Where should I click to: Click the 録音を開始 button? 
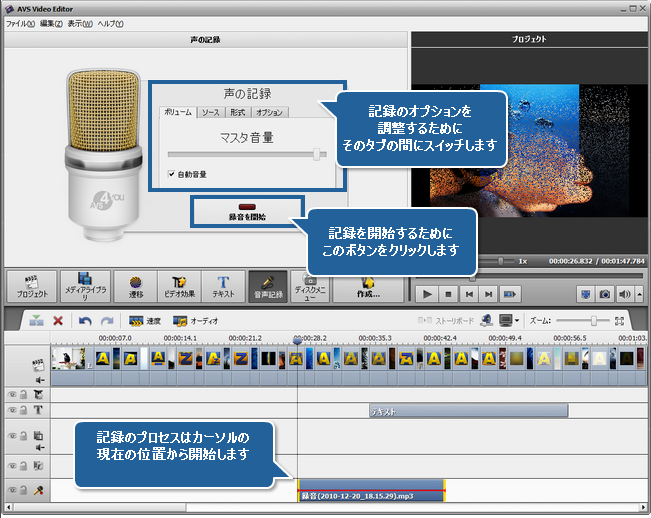point(246,212)
